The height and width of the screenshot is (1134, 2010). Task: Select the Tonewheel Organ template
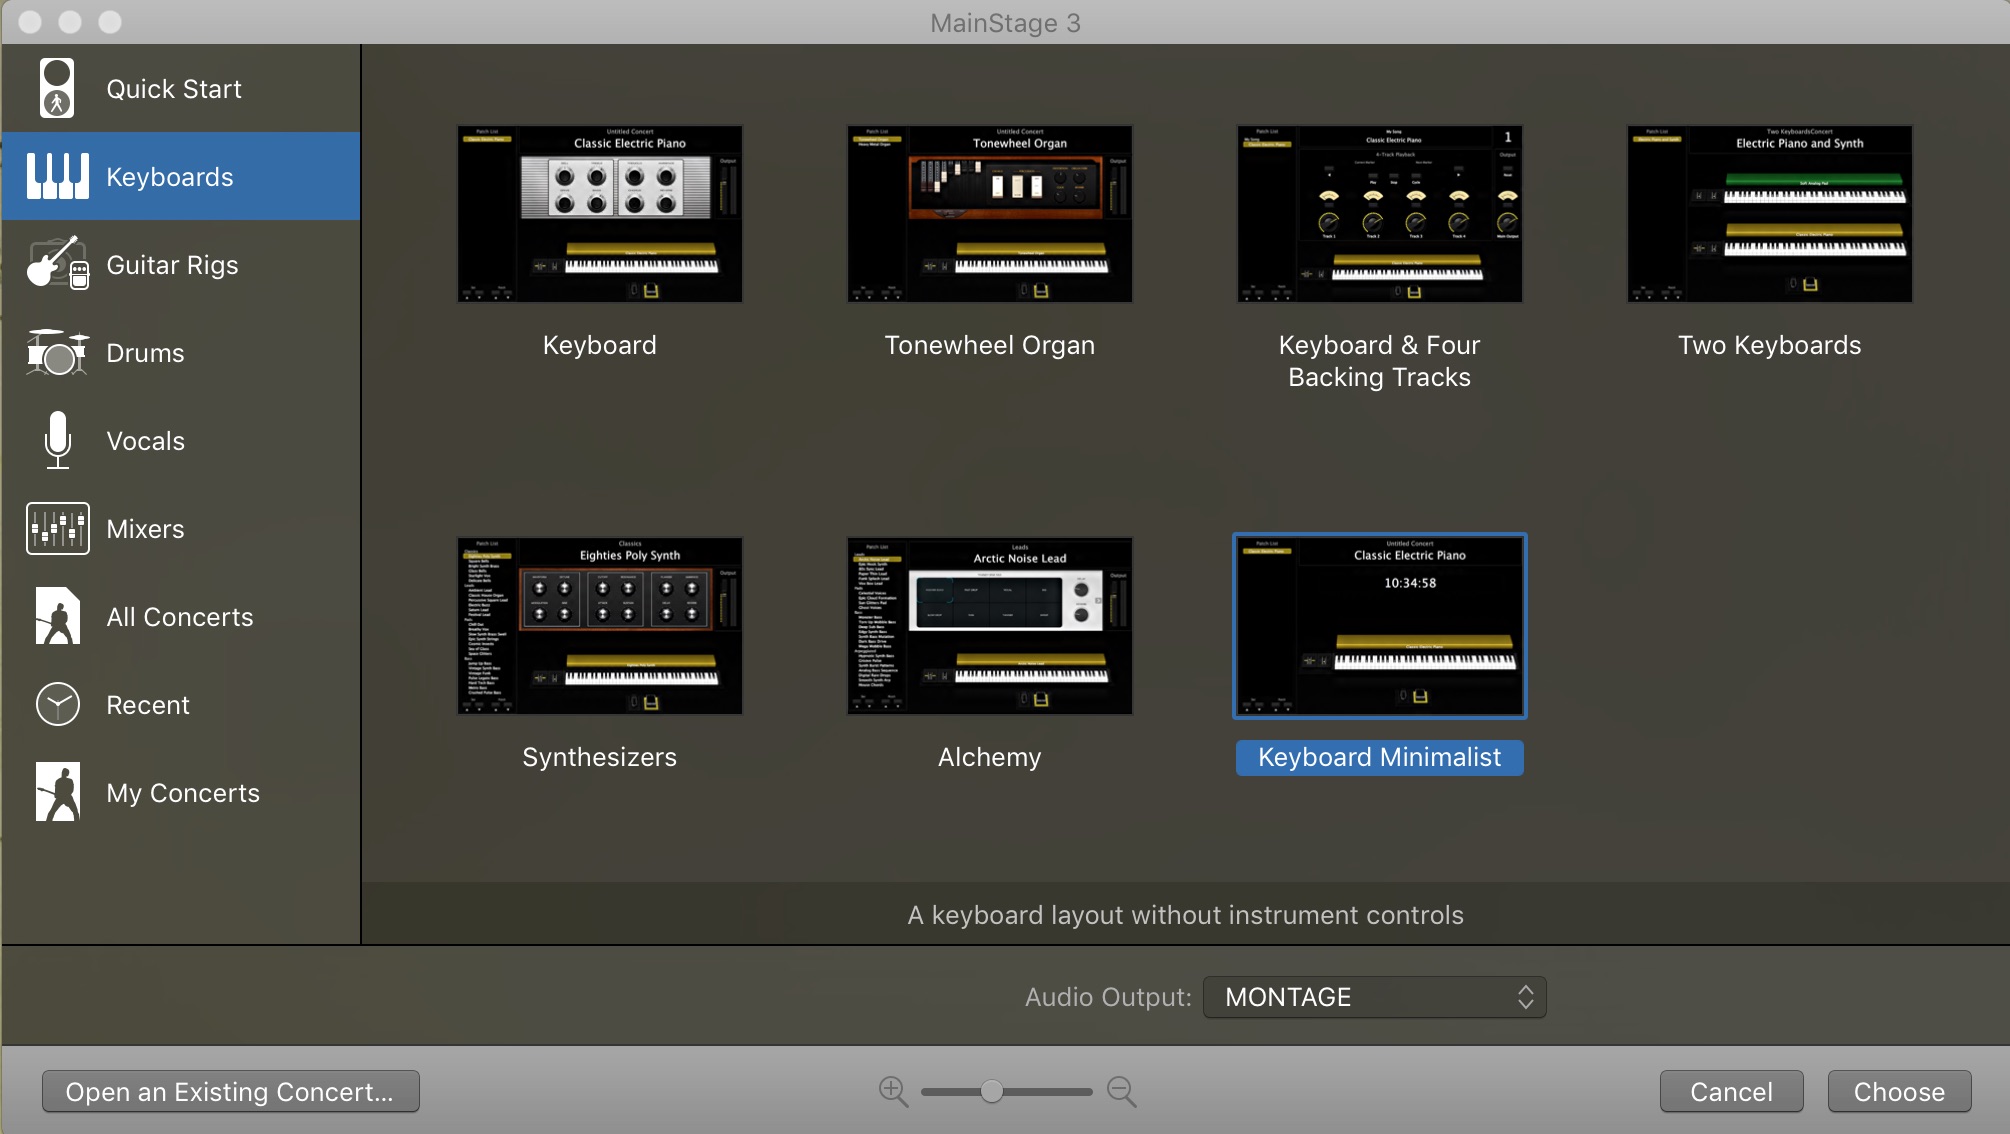pyautogui.click(x=988, y=213)
